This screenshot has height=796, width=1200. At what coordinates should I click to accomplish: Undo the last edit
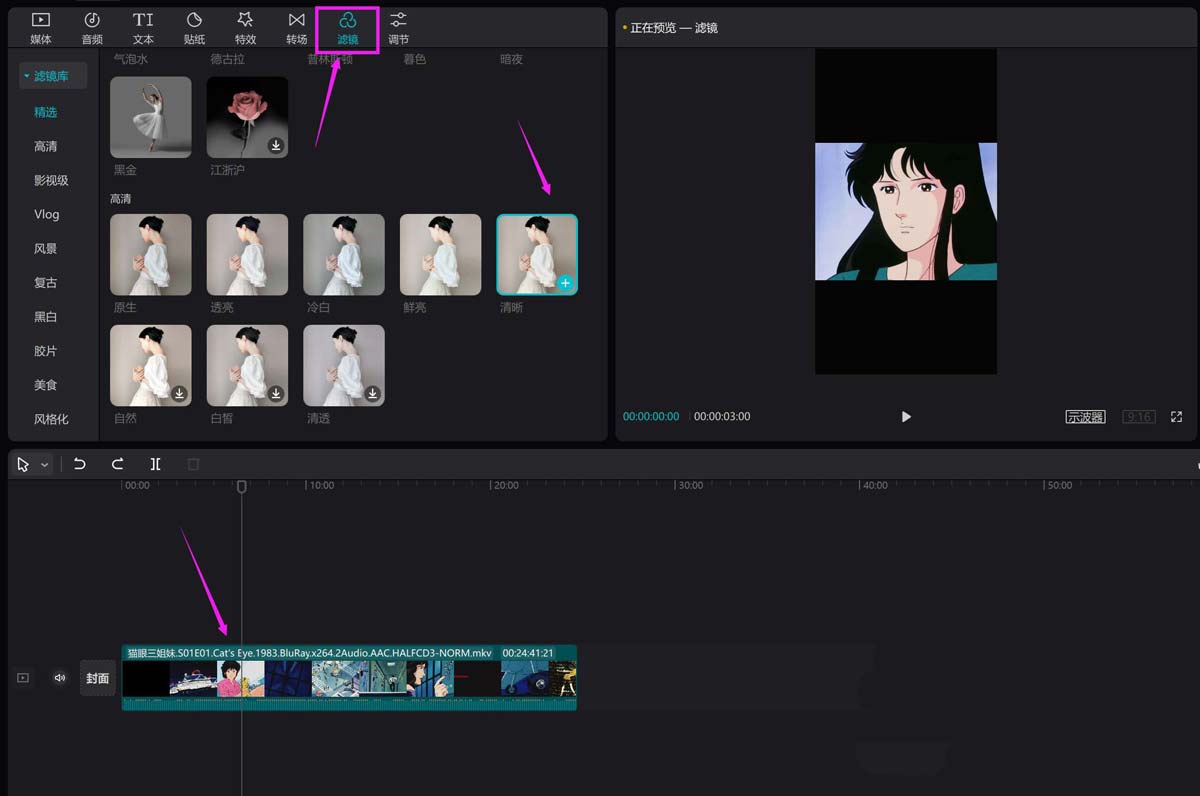[80, 464]
